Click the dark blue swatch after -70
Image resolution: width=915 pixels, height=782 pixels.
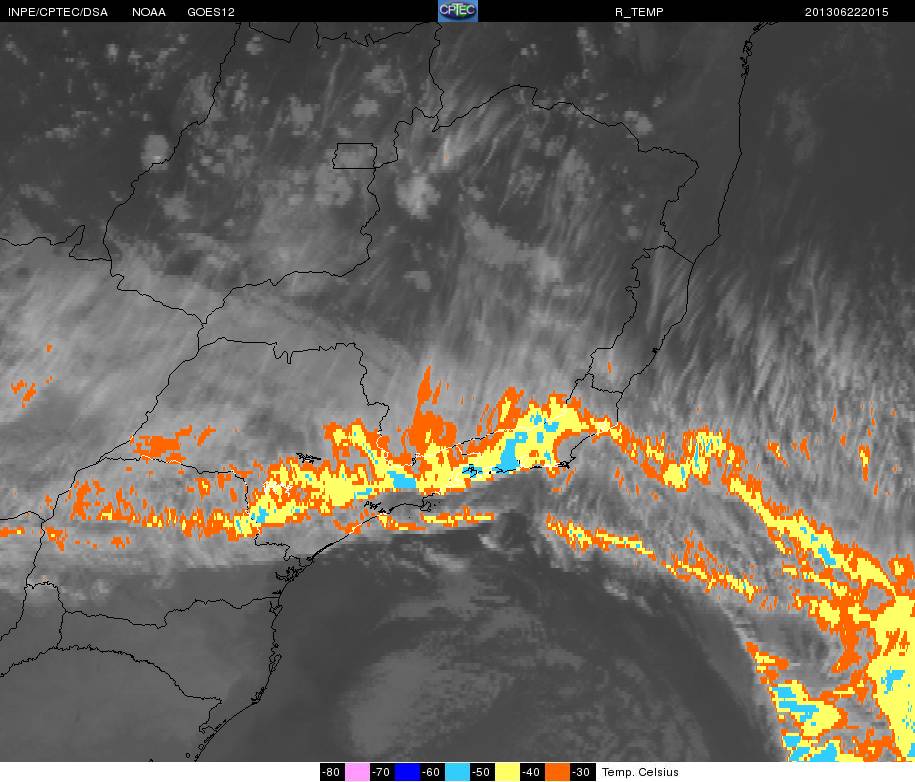pyautogui.click(x=407, y=772)
